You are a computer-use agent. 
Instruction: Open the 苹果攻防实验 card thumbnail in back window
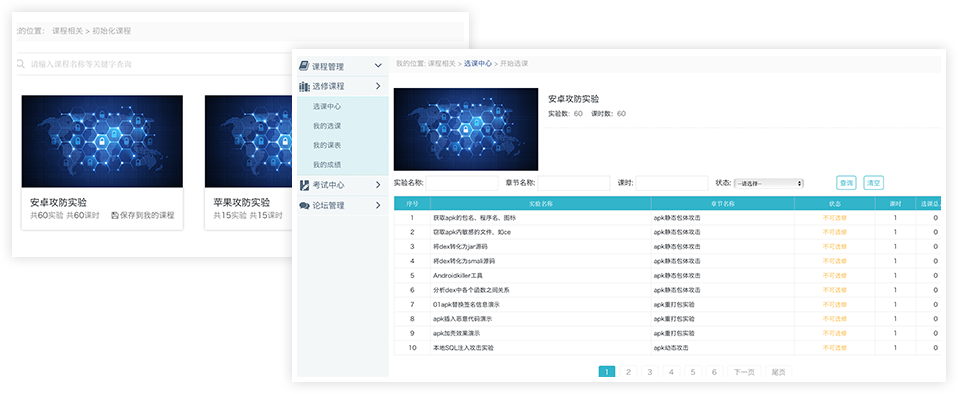tap(249, 141)
